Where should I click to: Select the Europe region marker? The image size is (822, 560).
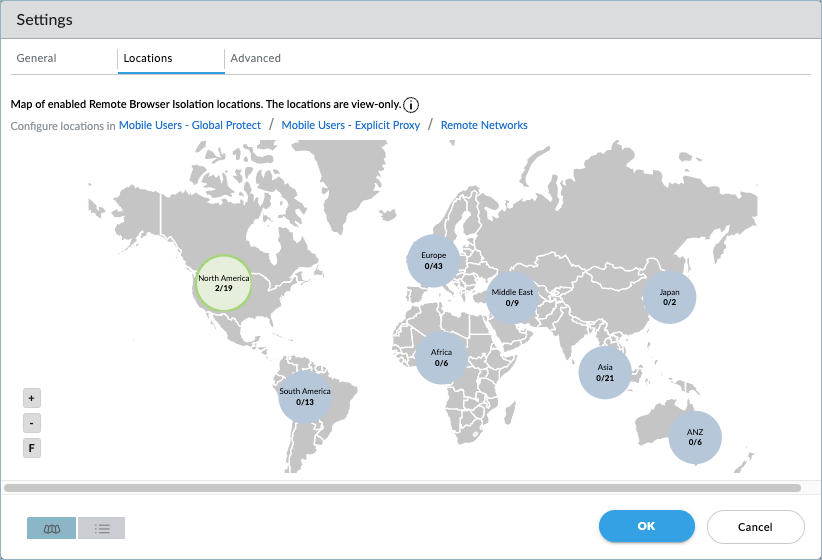coord(433,261)
